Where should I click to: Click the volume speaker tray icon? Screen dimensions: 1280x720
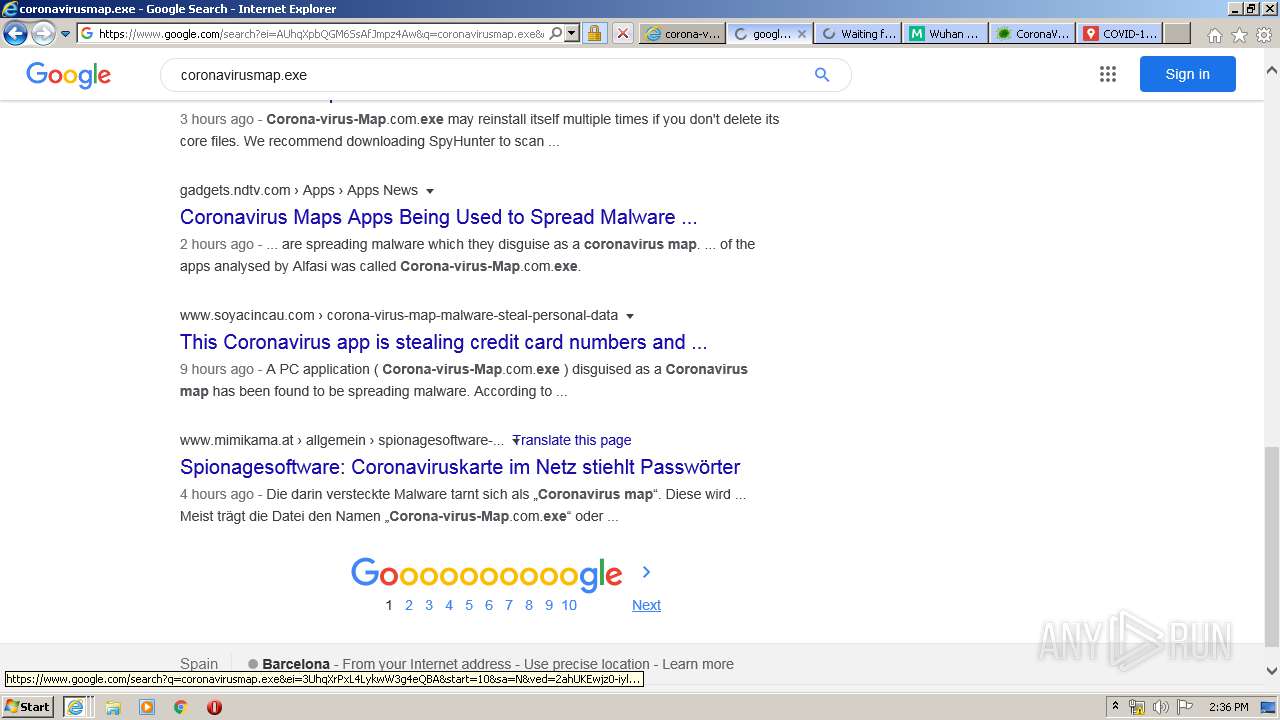point(1160,707)
